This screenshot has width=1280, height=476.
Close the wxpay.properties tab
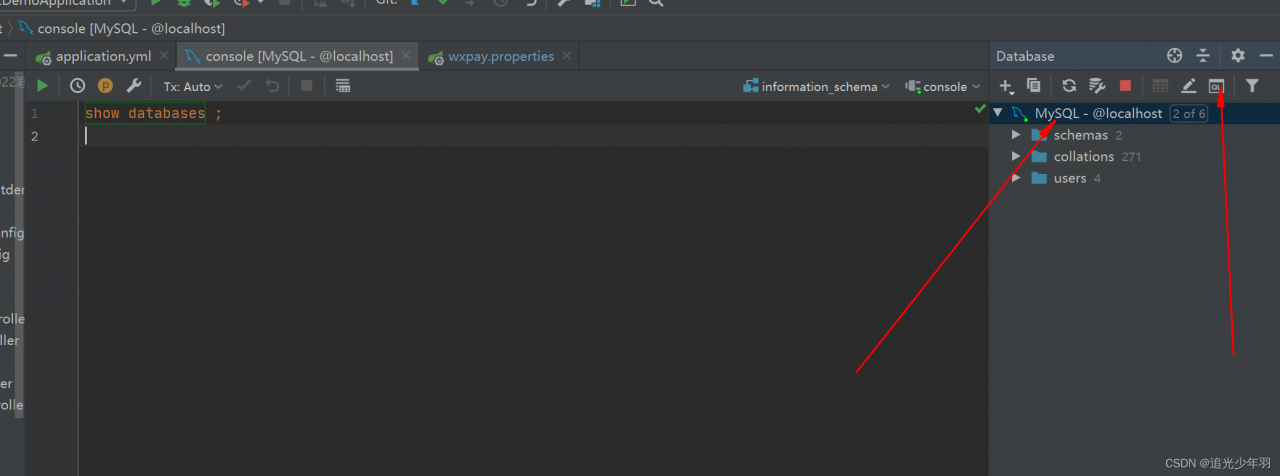click(566, 57)
